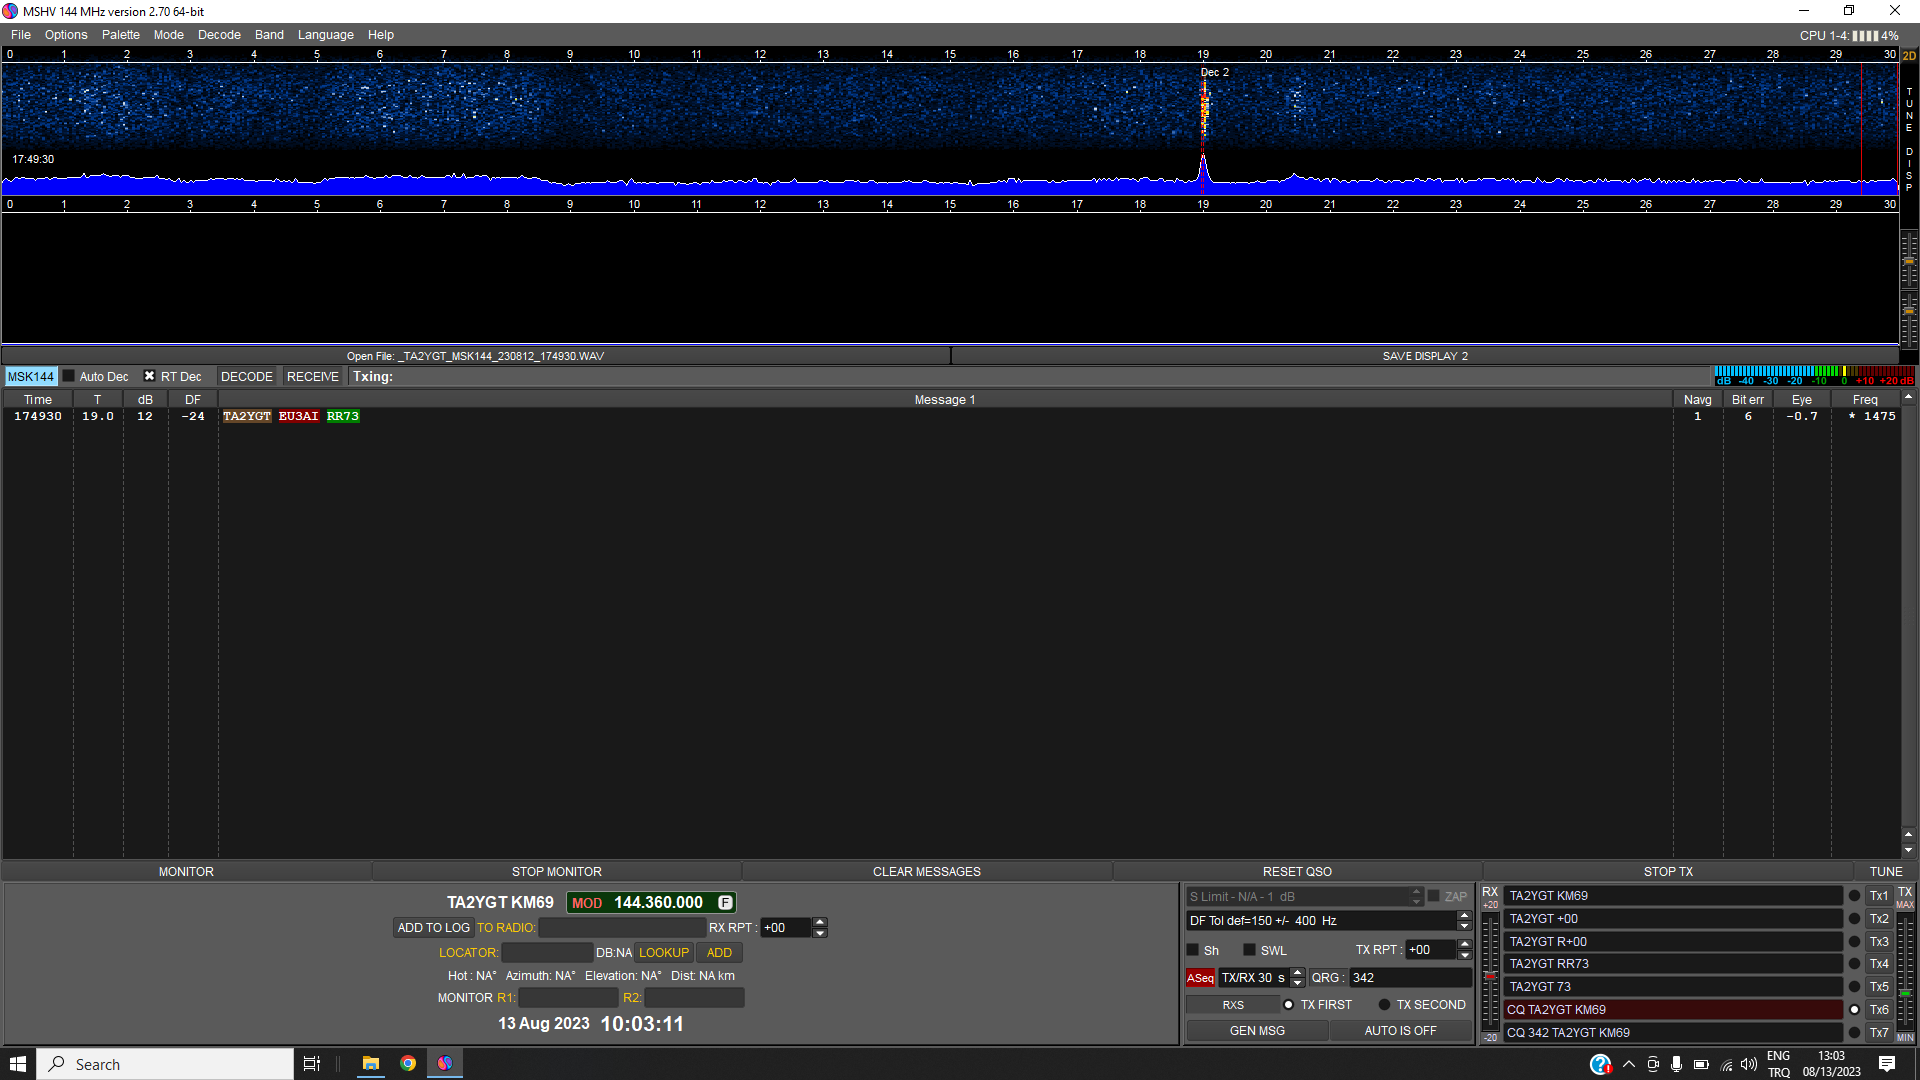Increase RX RPT value with up arrow

[x=820, y=923]
